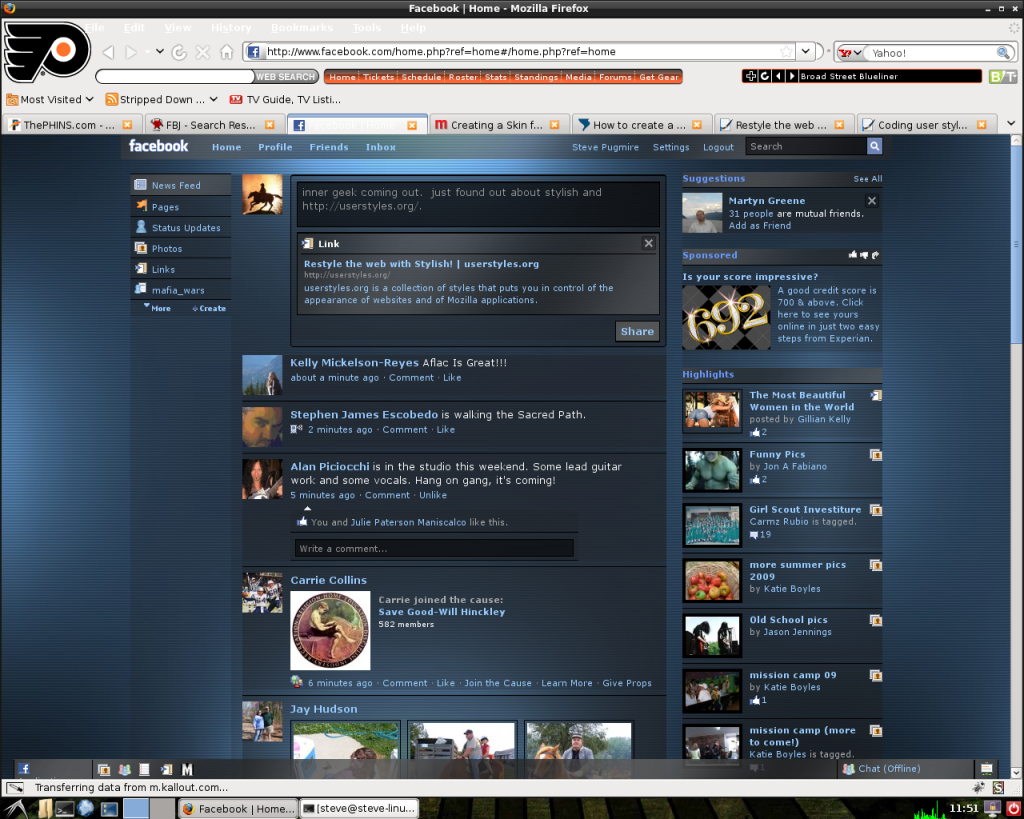This screenshot has width=1024, height=819.
Task: Open Profile in the Facebook top navigation
Action: click(x=275, y=147)
